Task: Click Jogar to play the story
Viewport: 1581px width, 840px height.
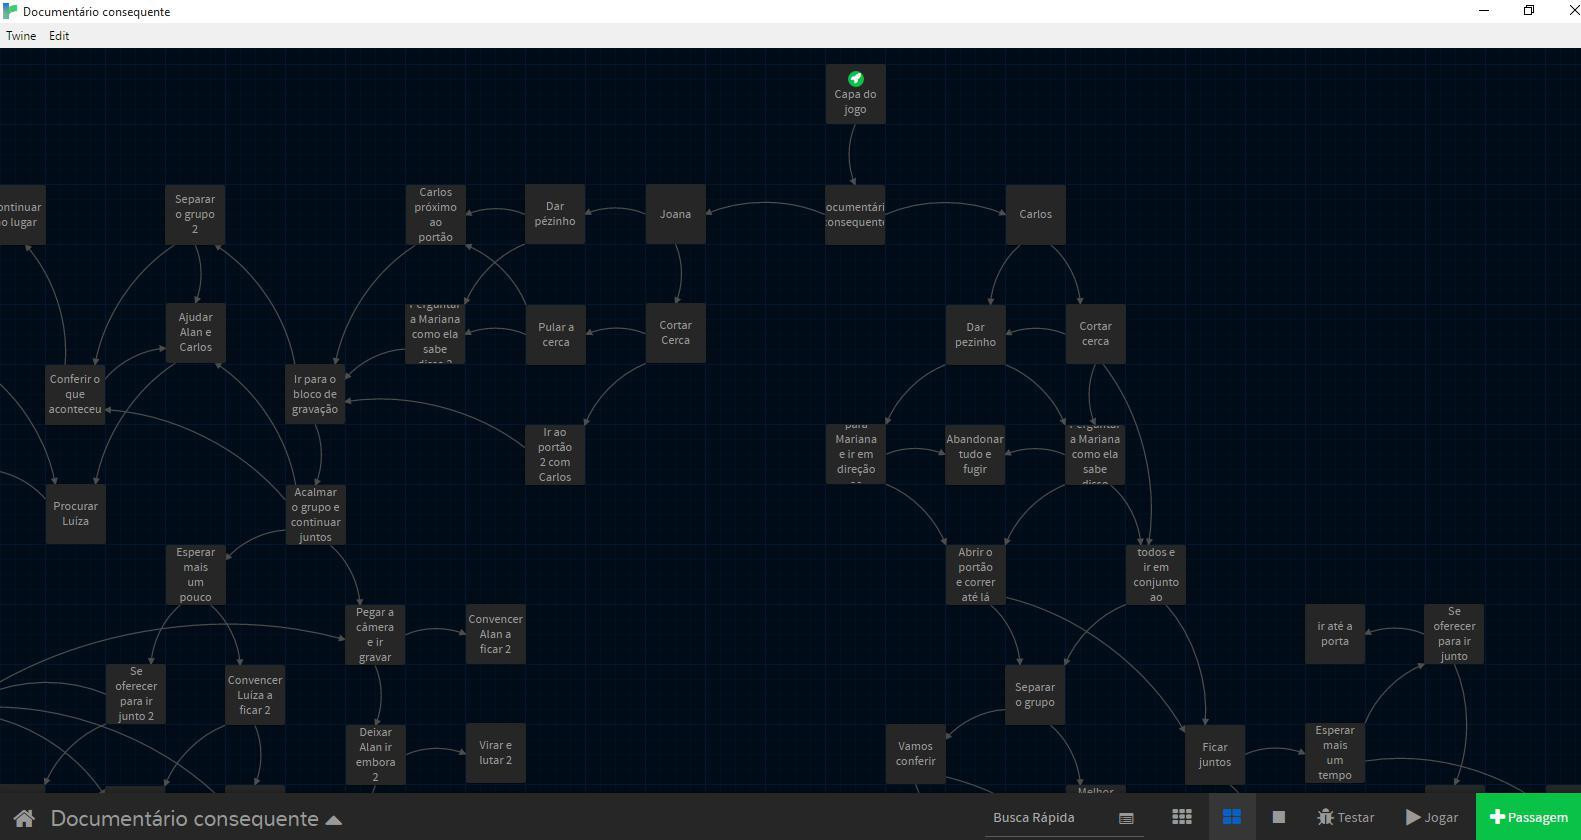Action: pyautogui.click(x=1431, y=817)
